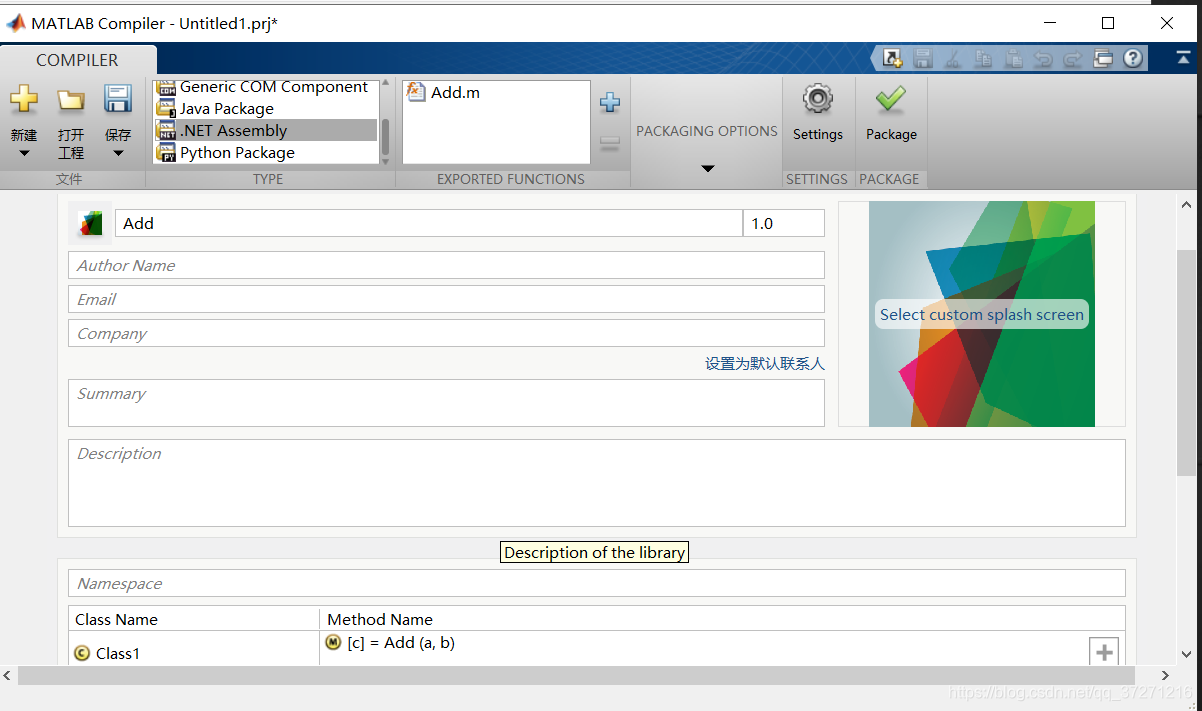
Task: Click the application icon next to Add
Action: click(90, 223)
